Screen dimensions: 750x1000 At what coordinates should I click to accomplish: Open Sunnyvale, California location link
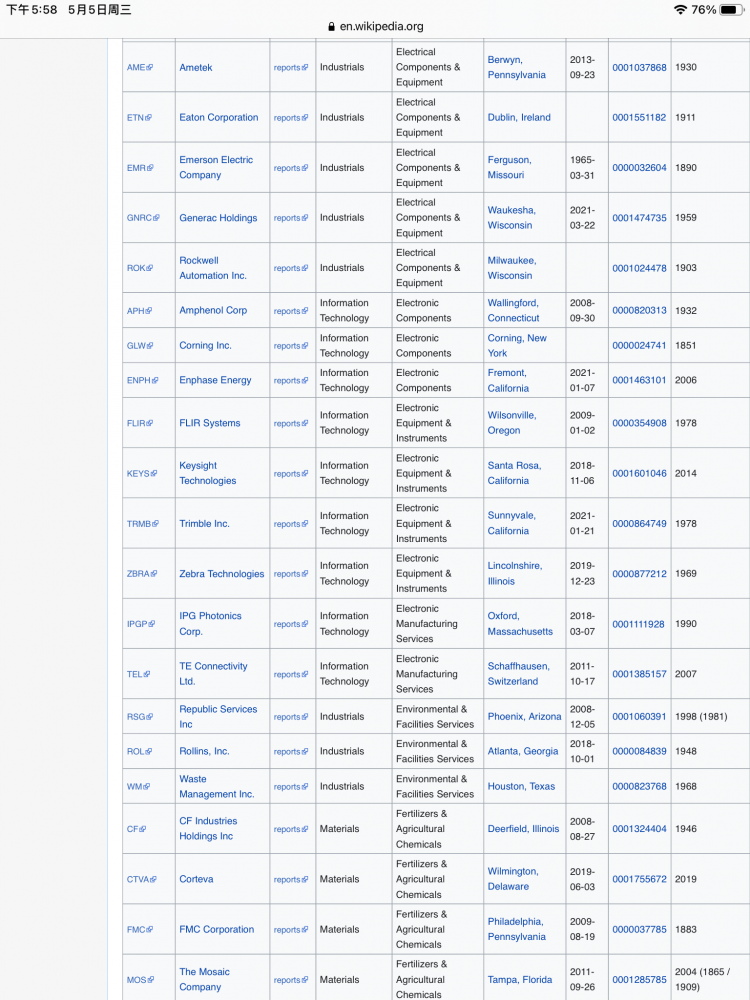click(512, 523)
